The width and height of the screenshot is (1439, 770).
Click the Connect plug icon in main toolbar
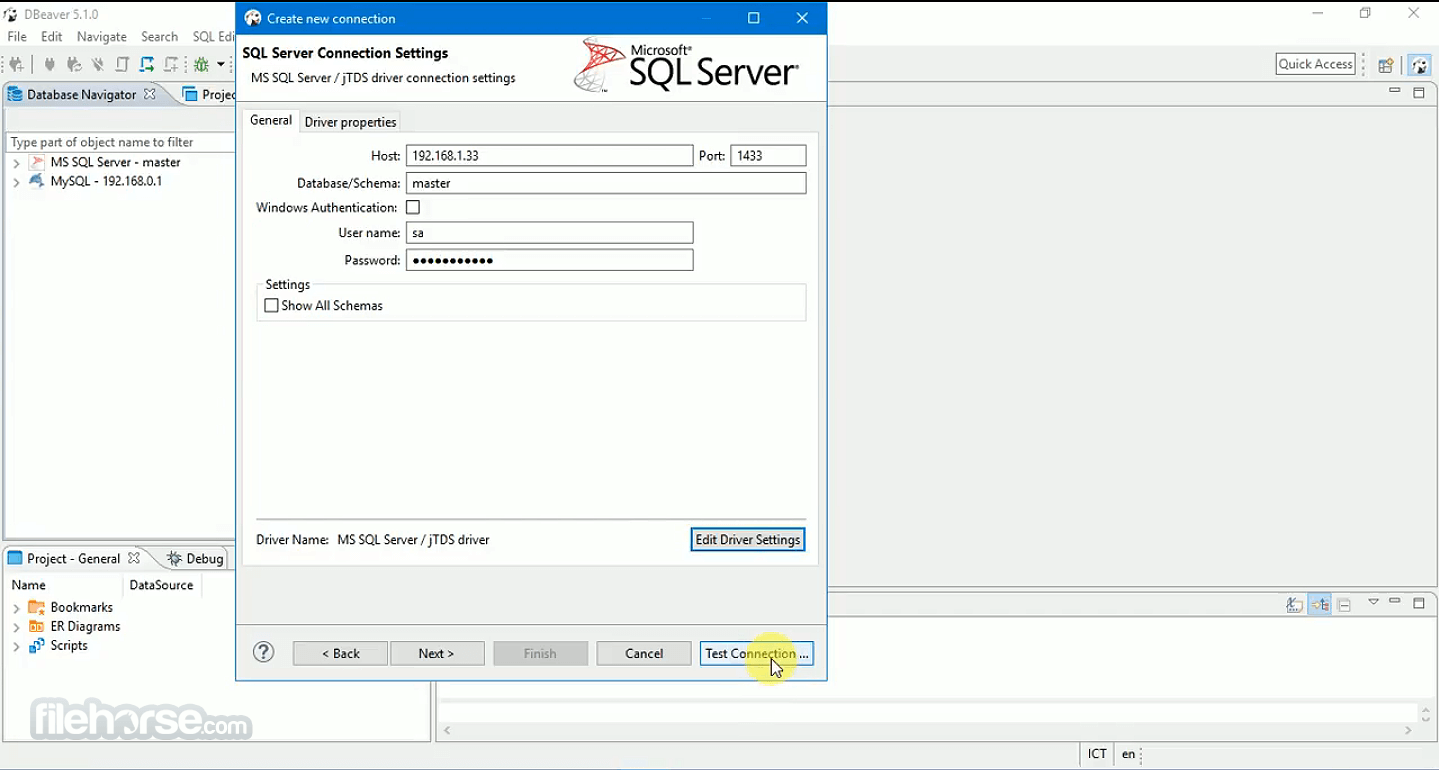coord(49,65)
